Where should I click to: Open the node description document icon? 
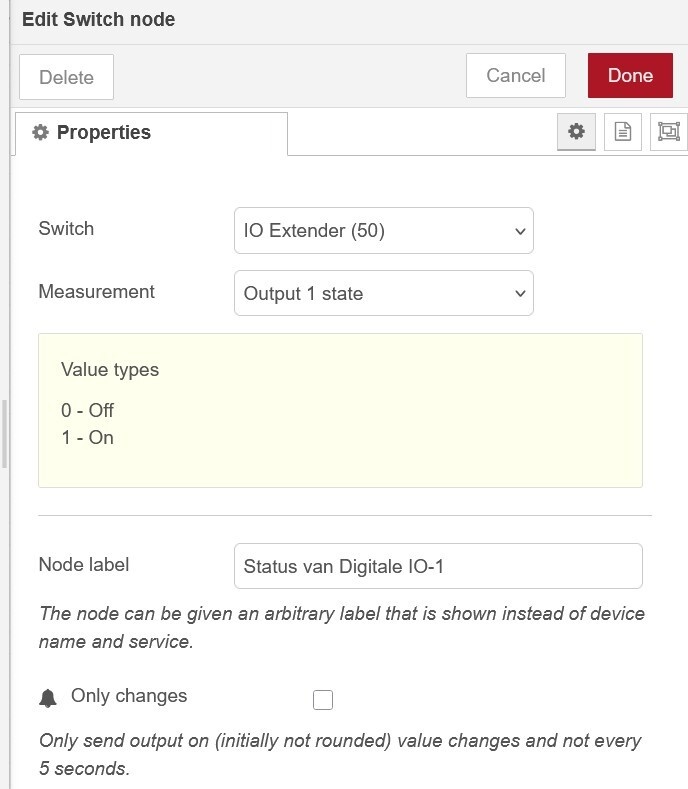click(623, 132)
